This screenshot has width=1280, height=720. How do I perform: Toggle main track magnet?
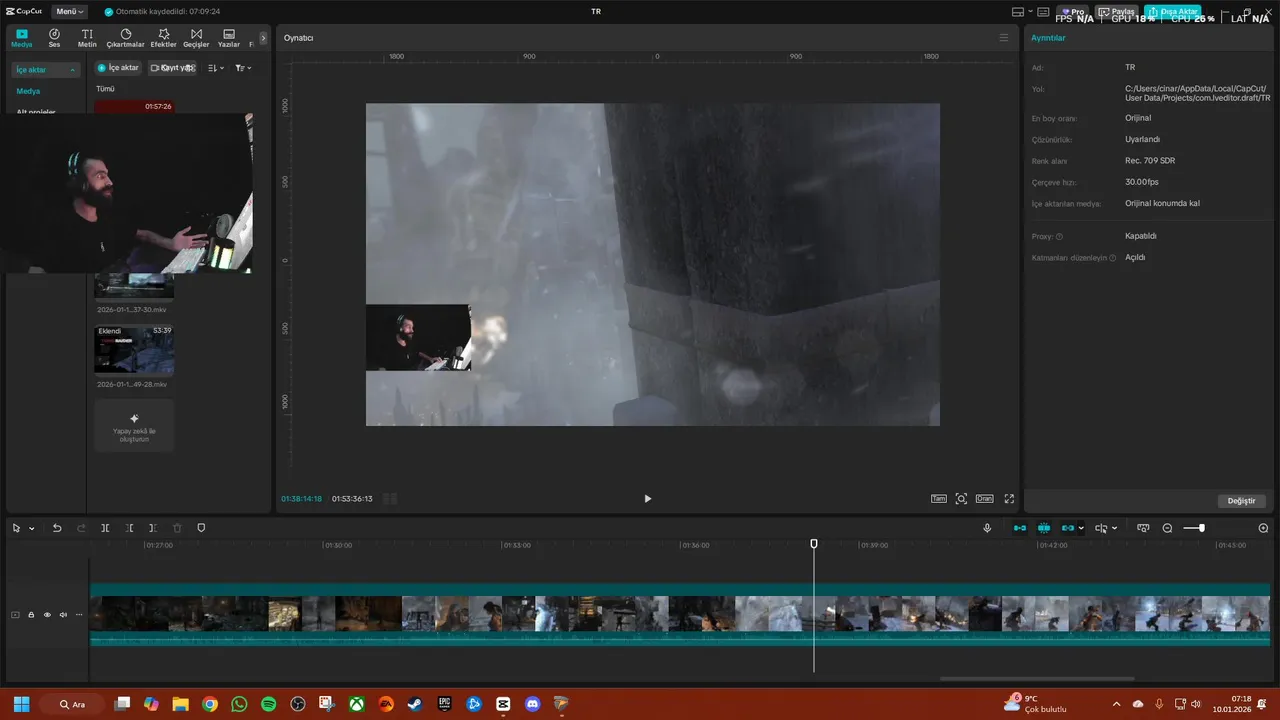click(1020, 528)
